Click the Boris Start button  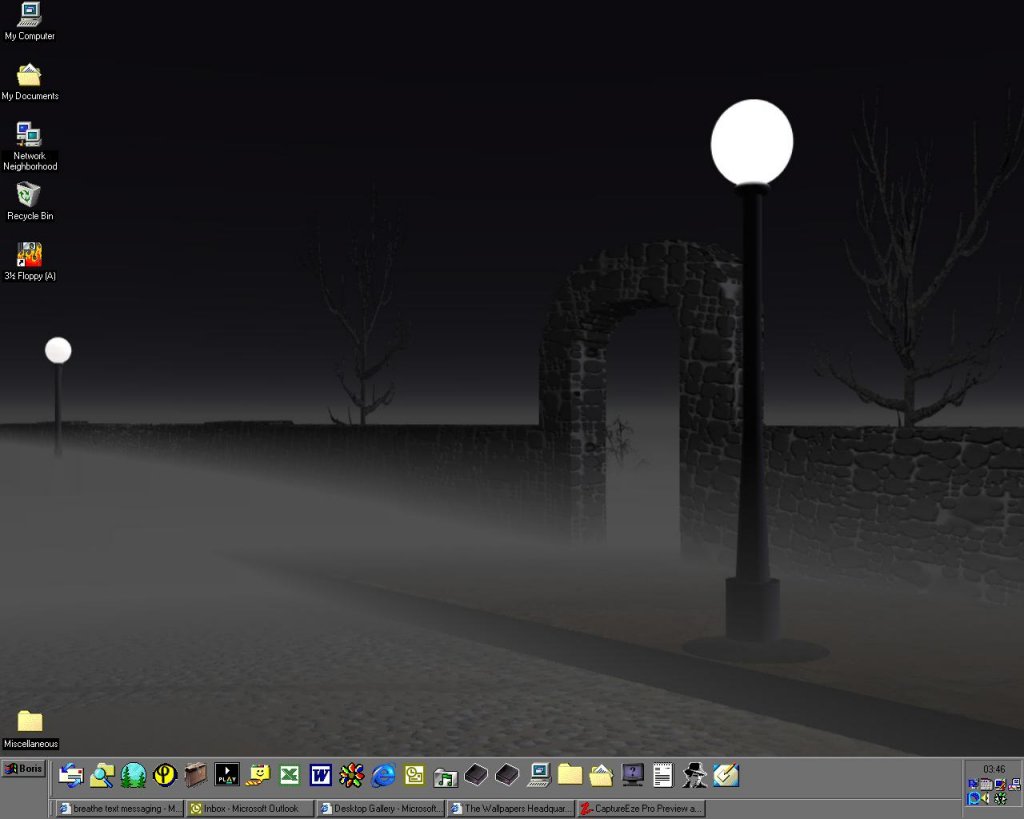pos(24,769)
